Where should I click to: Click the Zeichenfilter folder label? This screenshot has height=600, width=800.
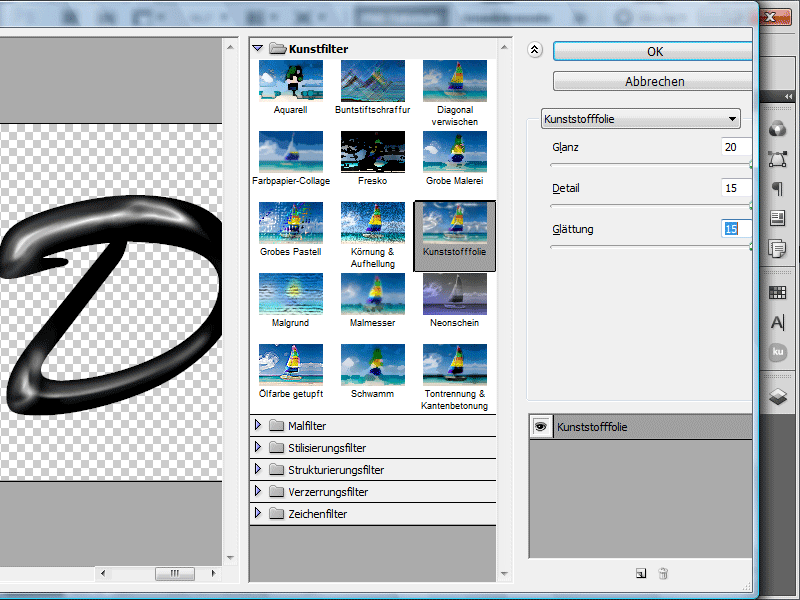click(x=317, y=514)
